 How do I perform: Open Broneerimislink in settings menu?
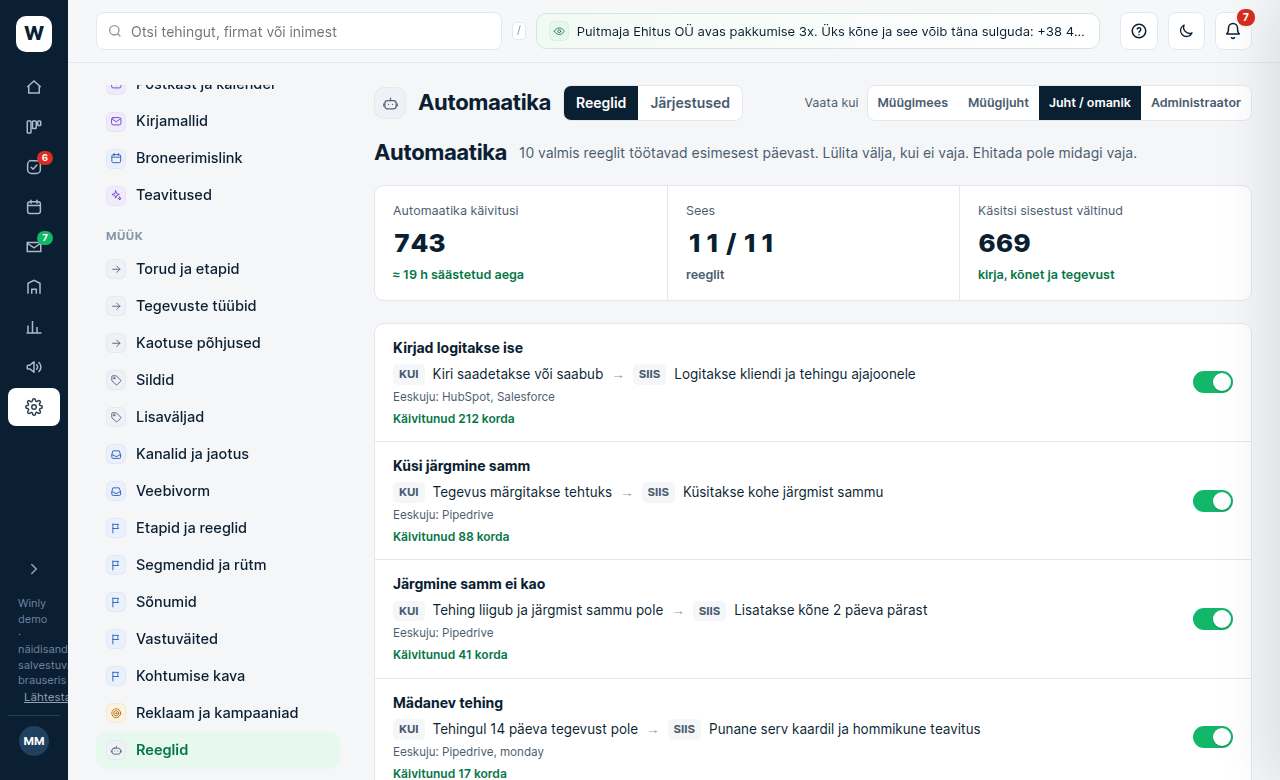[218, 158]
